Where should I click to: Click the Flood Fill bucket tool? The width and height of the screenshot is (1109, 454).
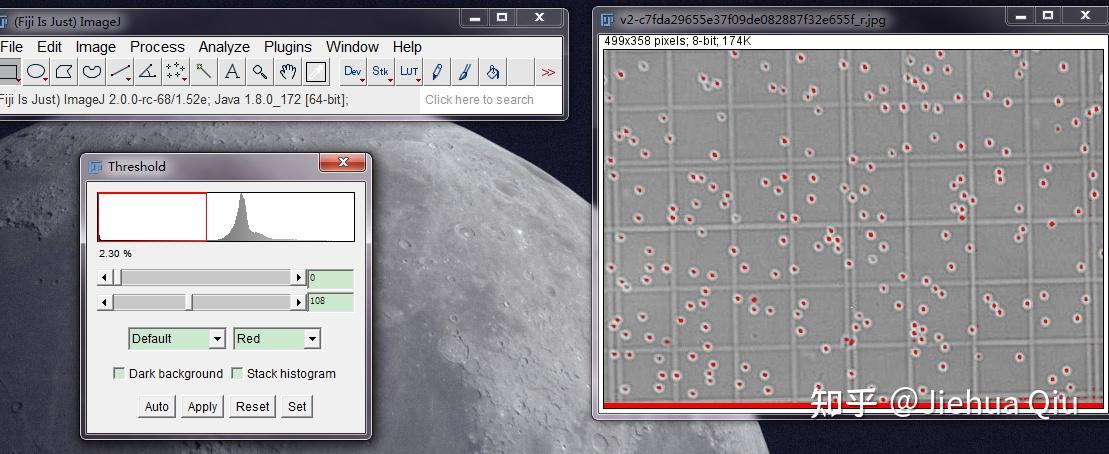tap(493, 71)
